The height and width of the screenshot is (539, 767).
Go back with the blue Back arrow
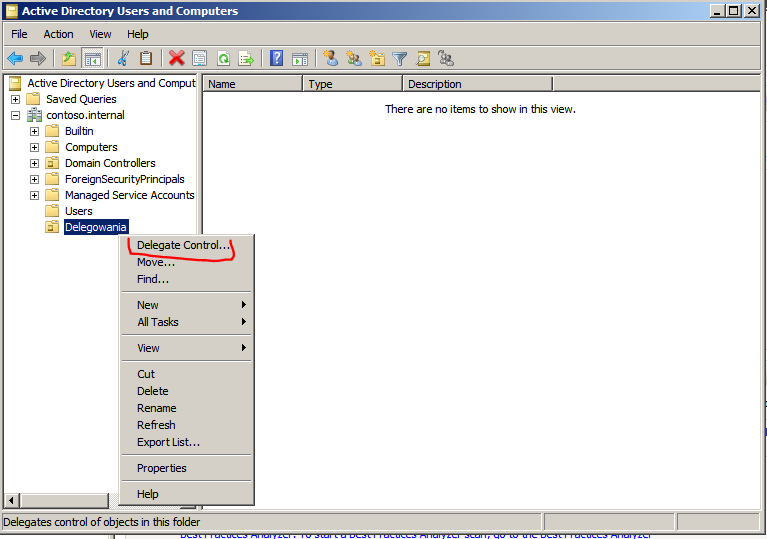(15, 59)
